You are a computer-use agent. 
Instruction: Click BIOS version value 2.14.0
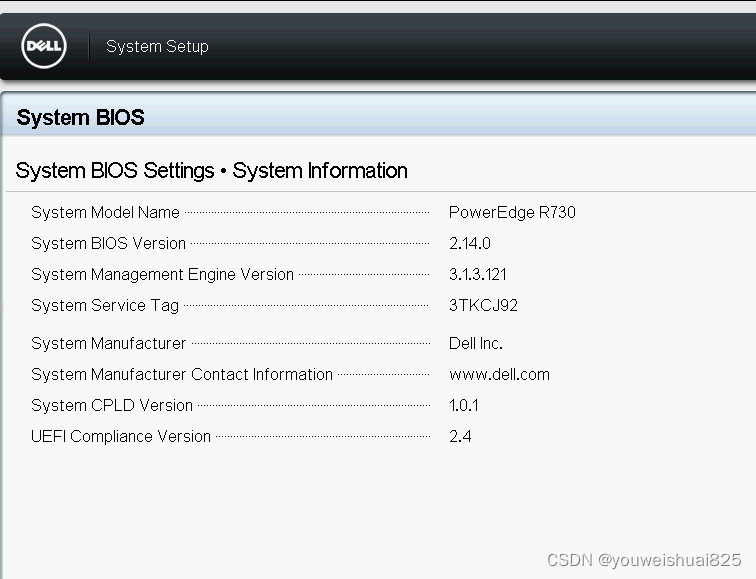pos(470,243)
